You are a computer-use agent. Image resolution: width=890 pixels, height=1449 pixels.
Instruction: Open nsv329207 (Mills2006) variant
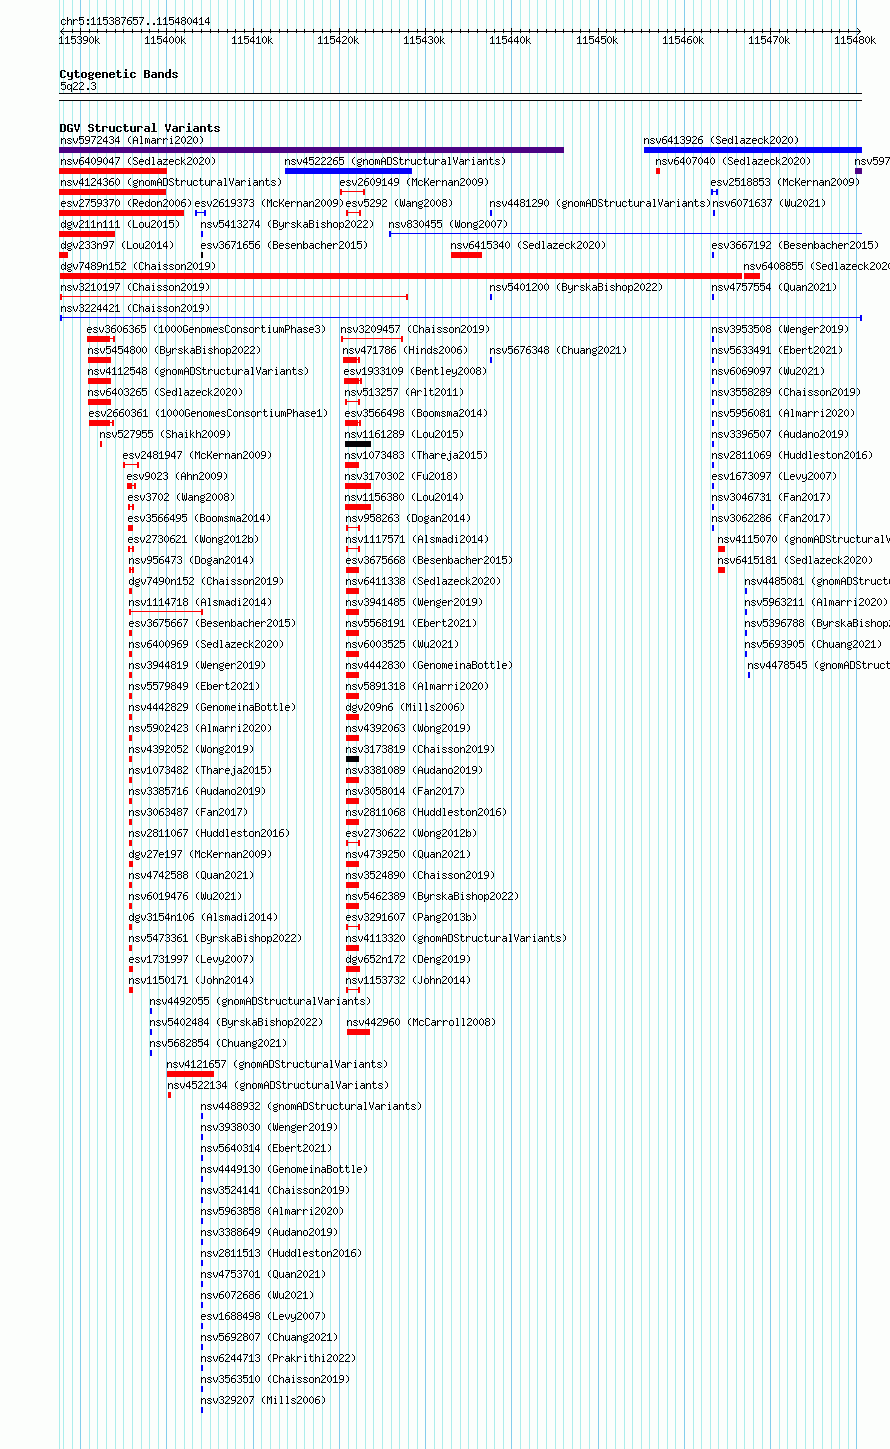[x=263, y=1401]
